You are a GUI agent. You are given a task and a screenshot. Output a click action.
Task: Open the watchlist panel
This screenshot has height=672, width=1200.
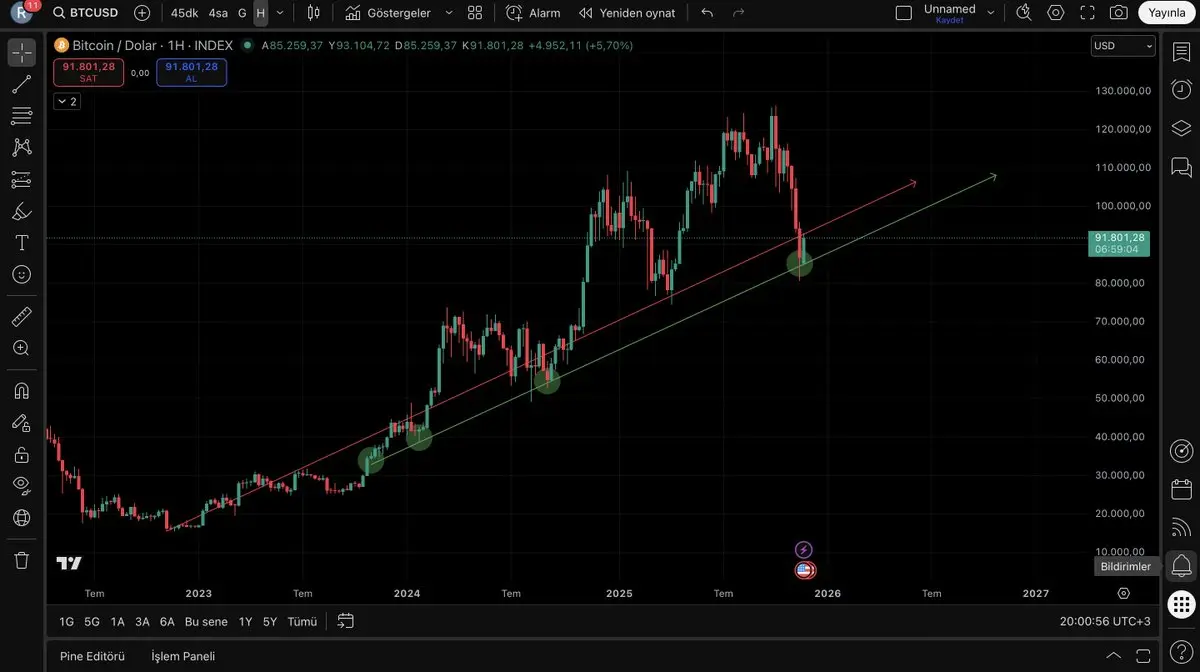point(1181,53)
